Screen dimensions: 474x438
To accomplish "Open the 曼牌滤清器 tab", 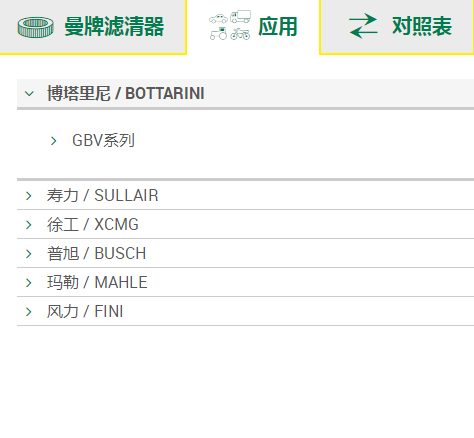I will coord(93,26).
